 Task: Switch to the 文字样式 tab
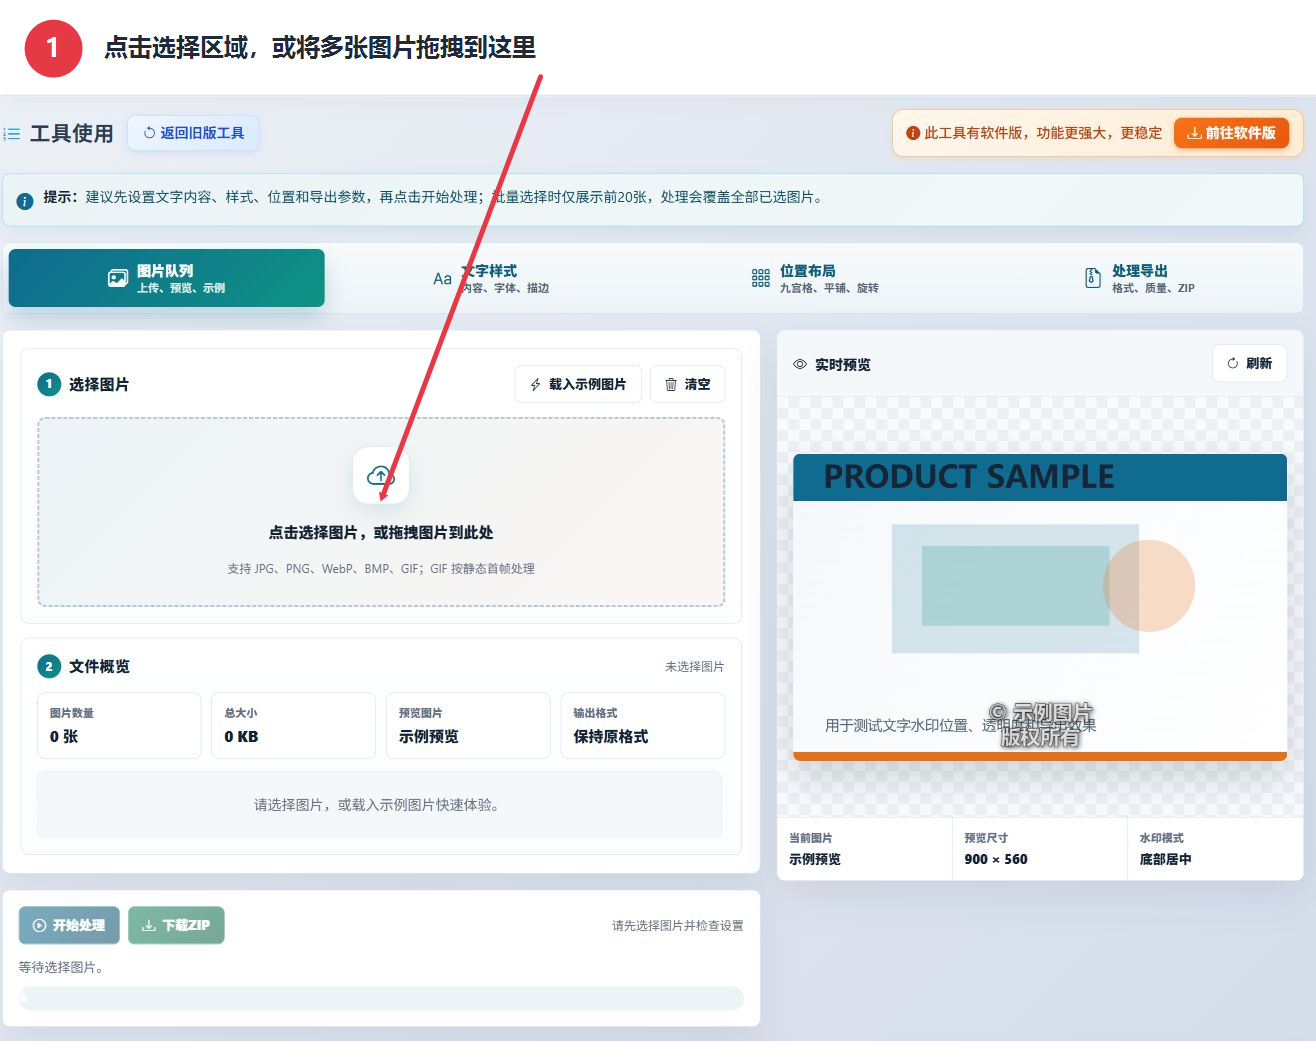click(x=491, y=278)
